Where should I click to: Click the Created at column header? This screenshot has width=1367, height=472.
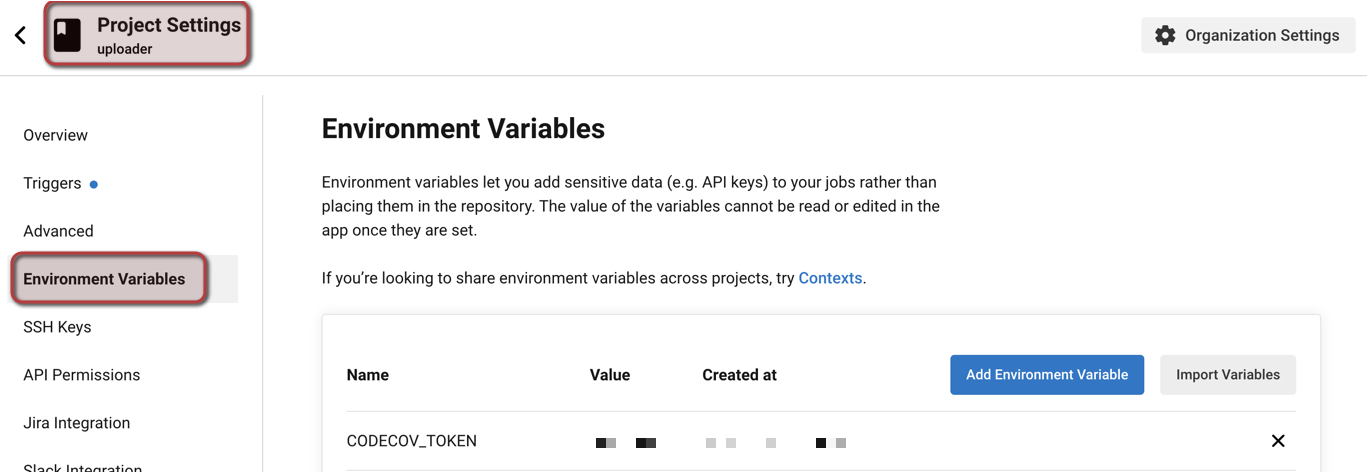pyautogui.click(x=739, y=375)
